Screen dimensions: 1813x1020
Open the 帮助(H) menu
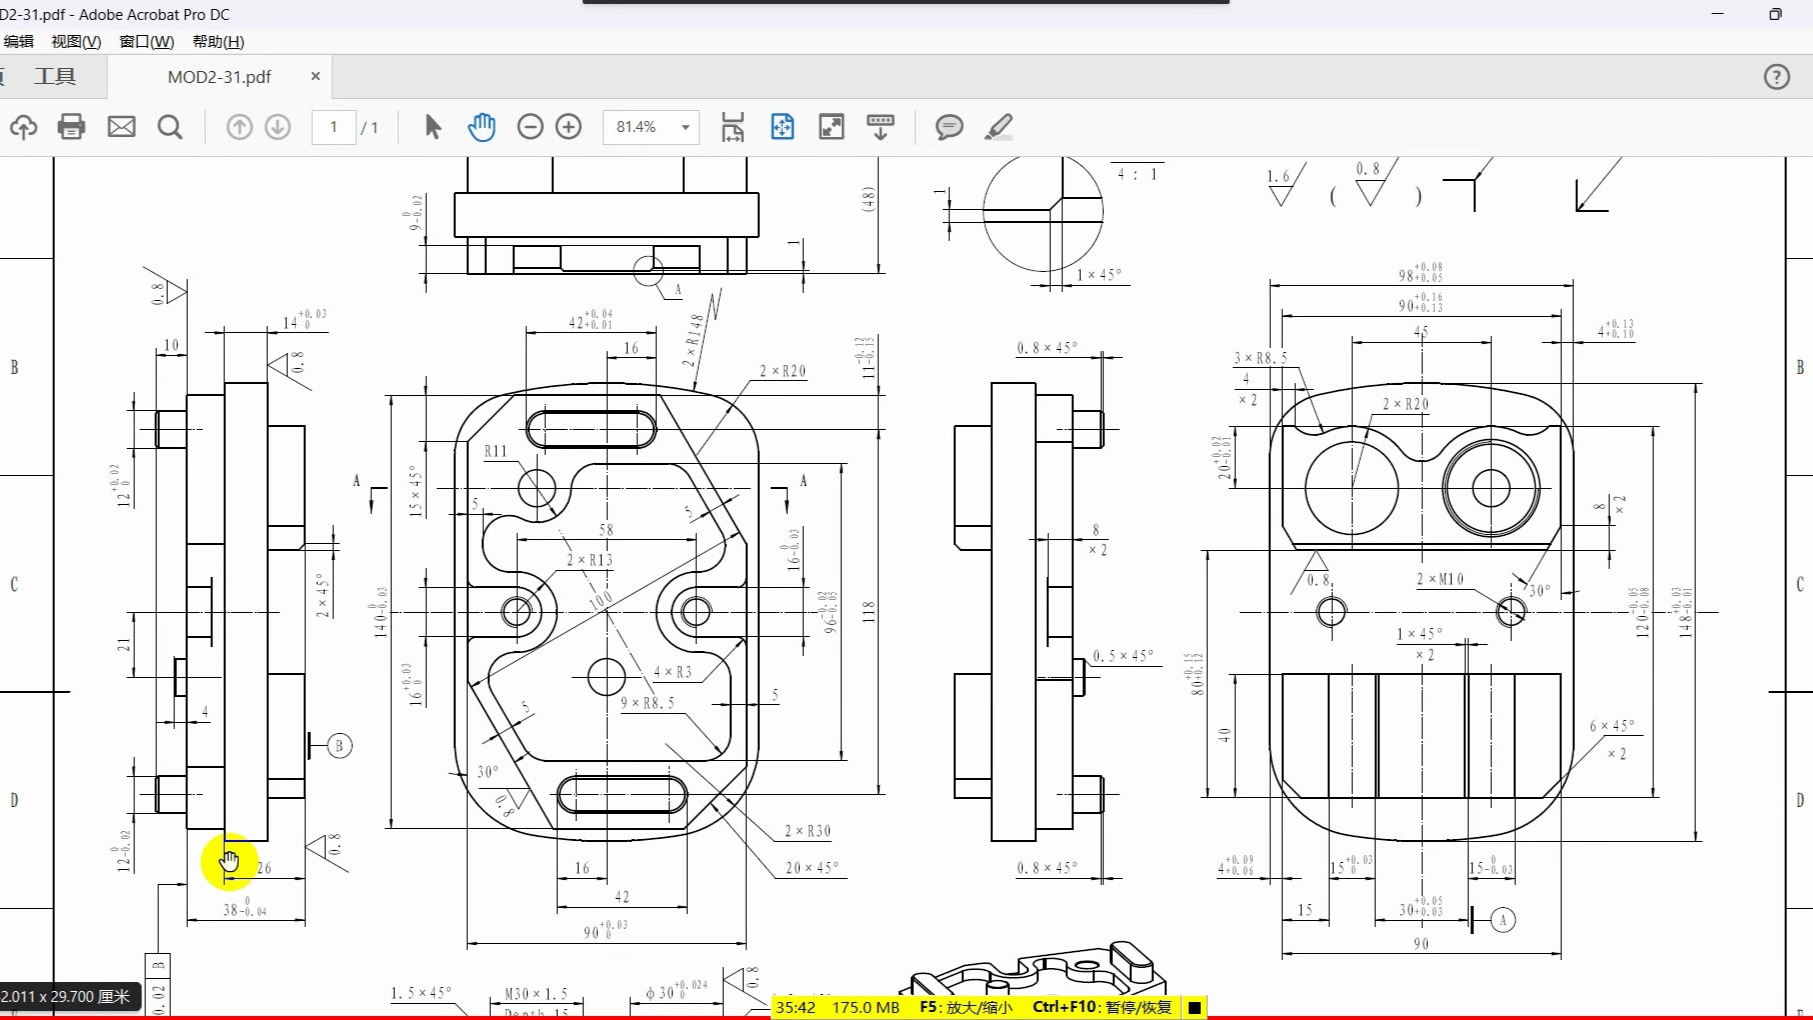tap(218, 42)
